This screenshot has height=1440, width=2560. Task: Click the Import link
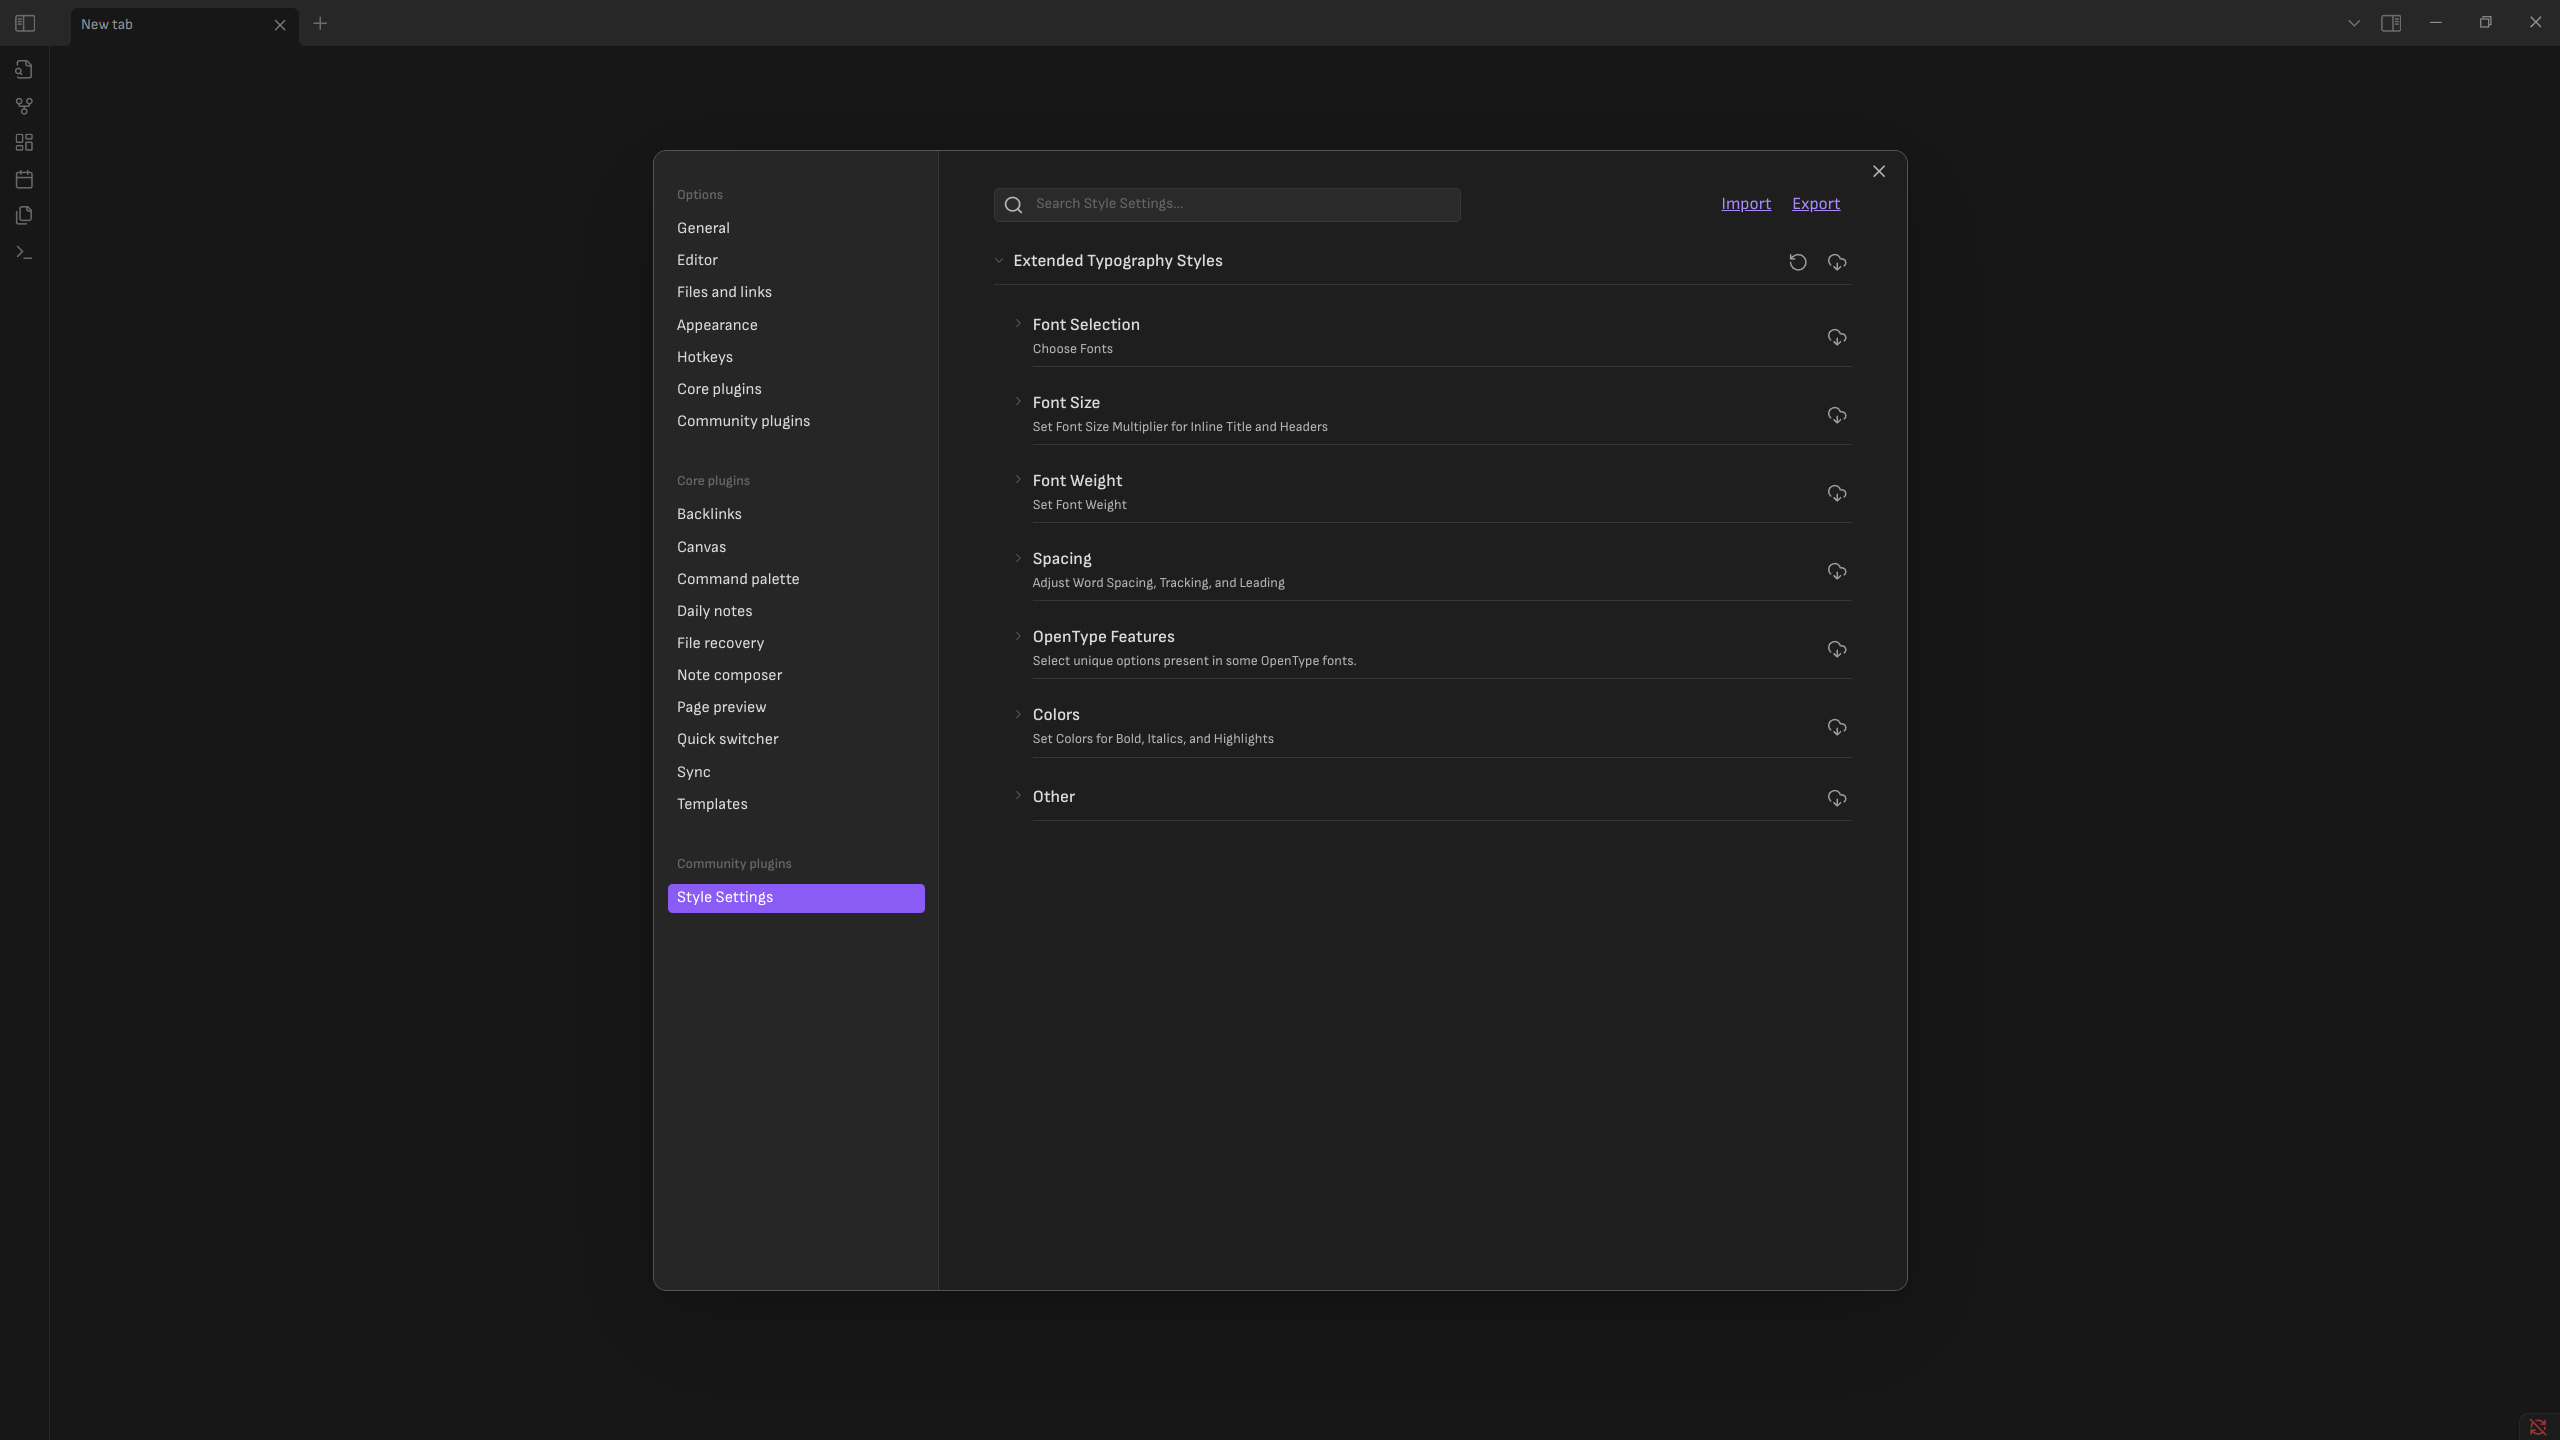tap(1745, 204)
